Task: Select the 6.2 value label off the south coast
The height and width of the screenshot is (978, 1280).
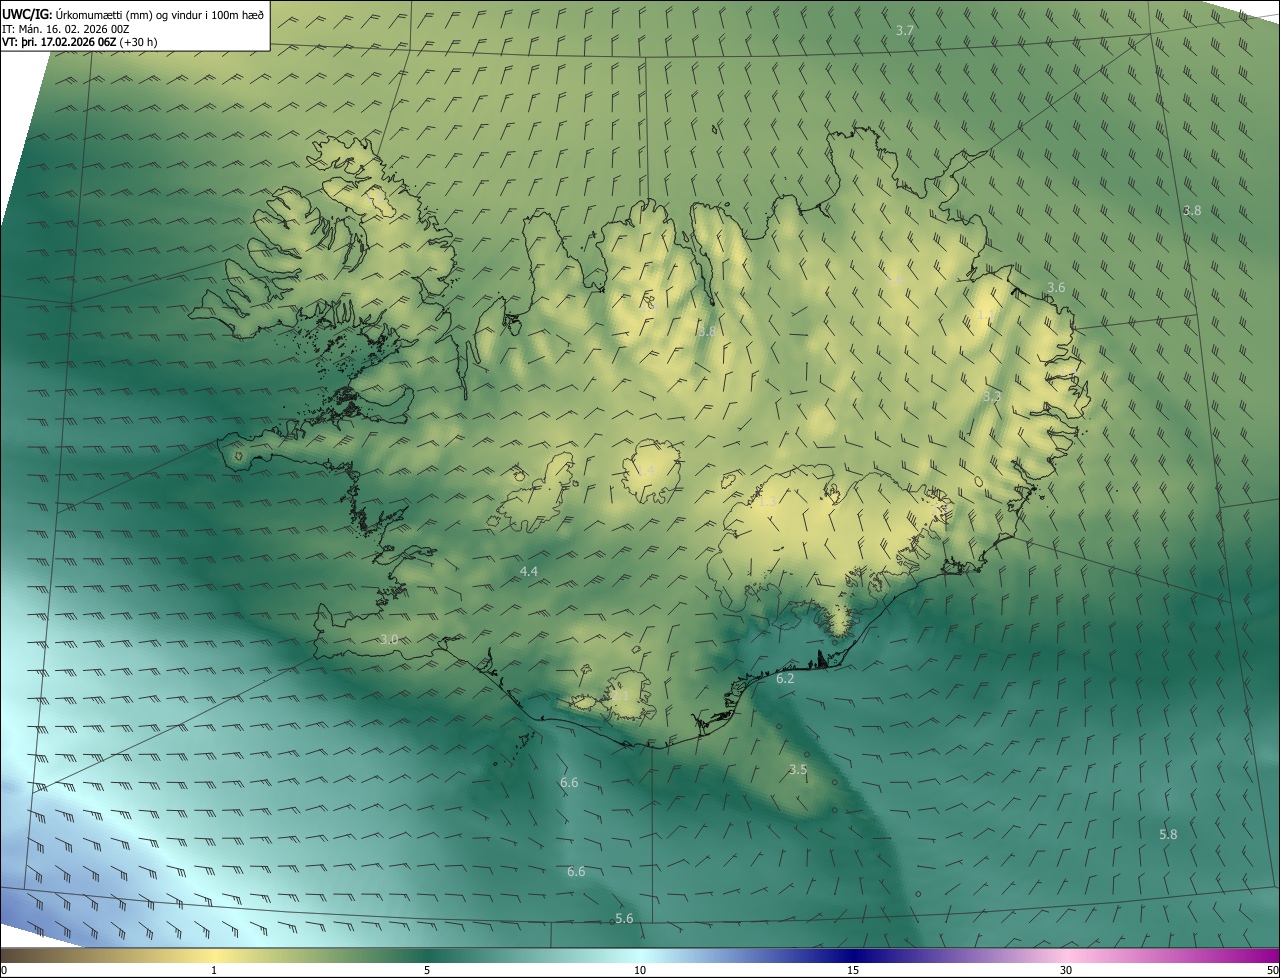Action: coord(785,679)
